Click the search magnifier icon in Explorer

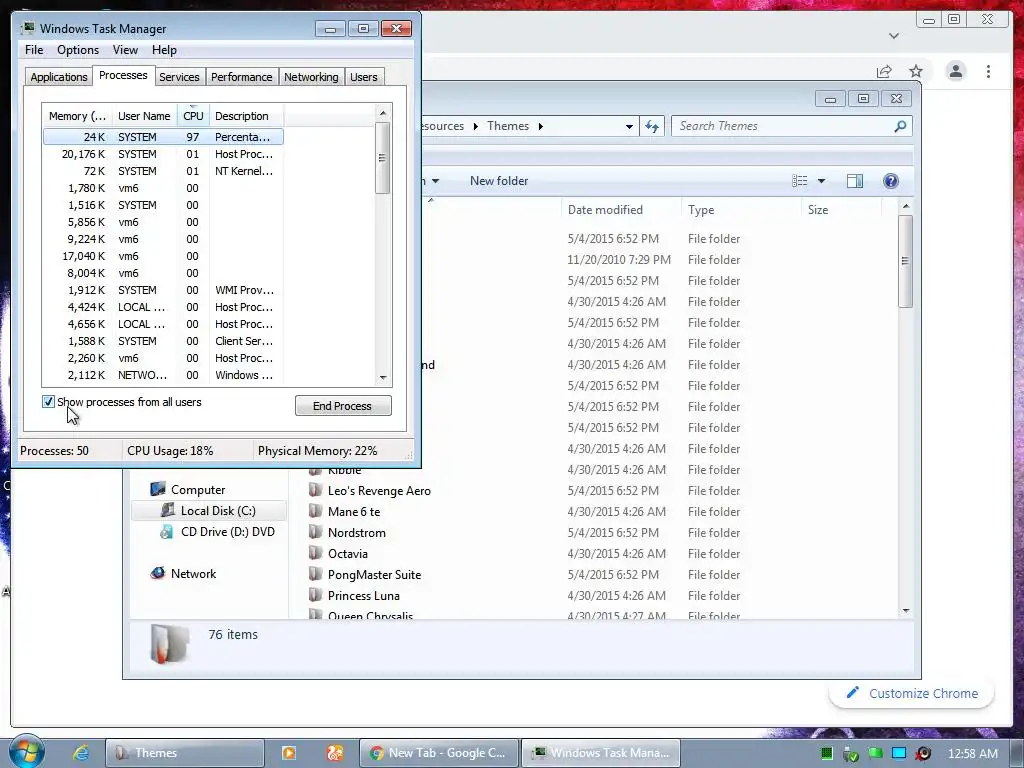(901, 126)
